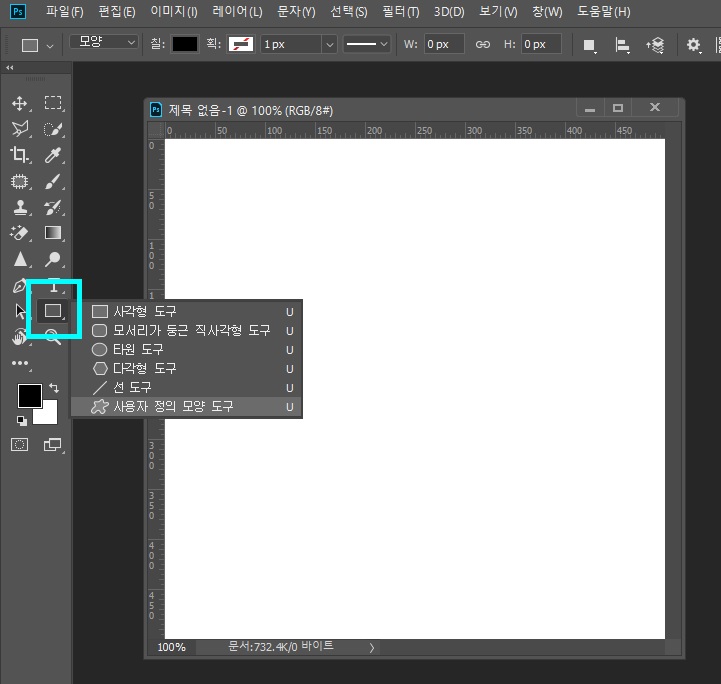Click the Photoshop Ps application icon
721x684 pixels.
point(18,11)
